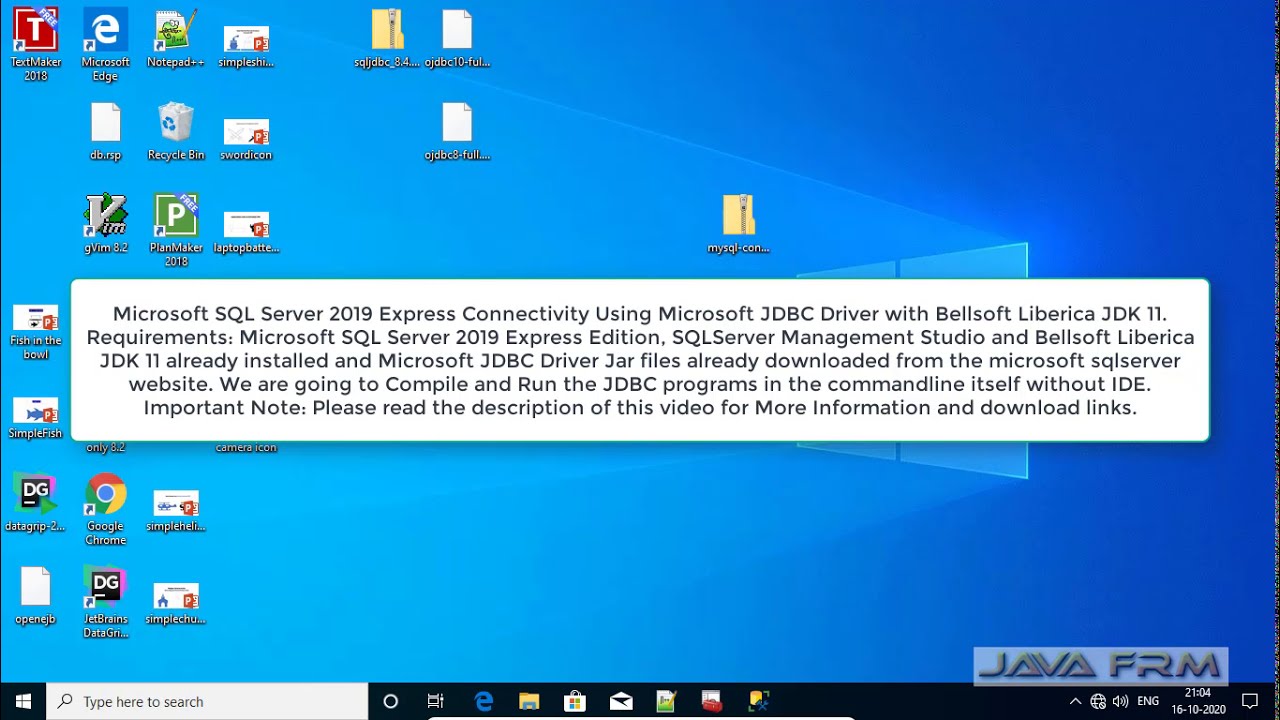Select the datagrip-2... installer icon

click(x=35, y=503)
